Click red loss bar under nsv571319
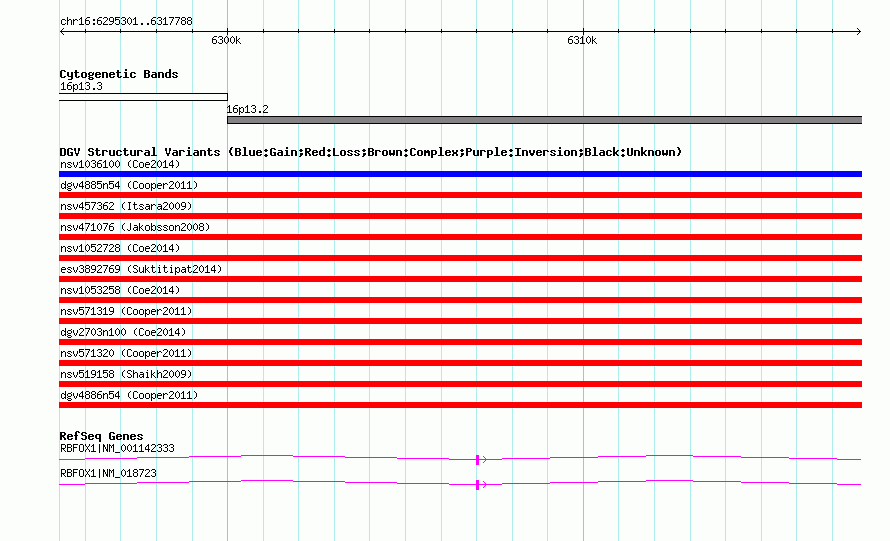Viewport: 890px width, 541px height. (x=460, y=321)
